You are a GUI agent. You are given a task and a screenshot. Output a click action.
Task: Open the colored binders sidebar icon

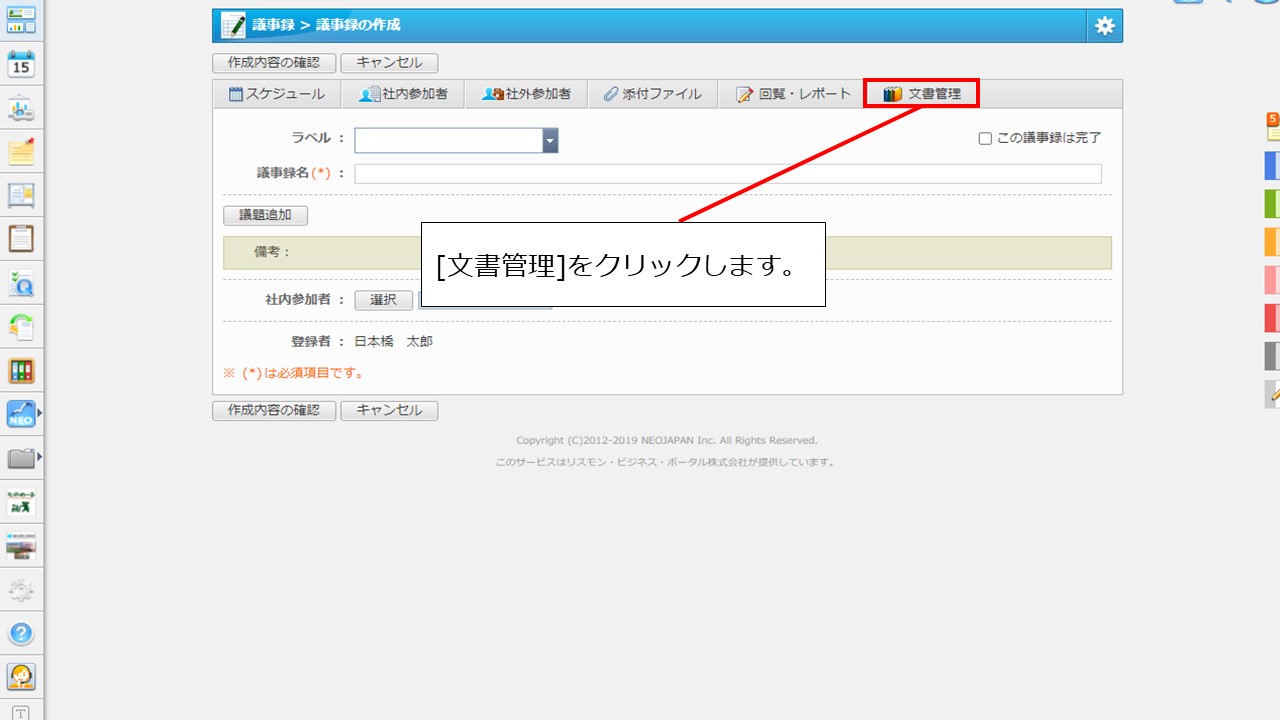pos(21,371)
